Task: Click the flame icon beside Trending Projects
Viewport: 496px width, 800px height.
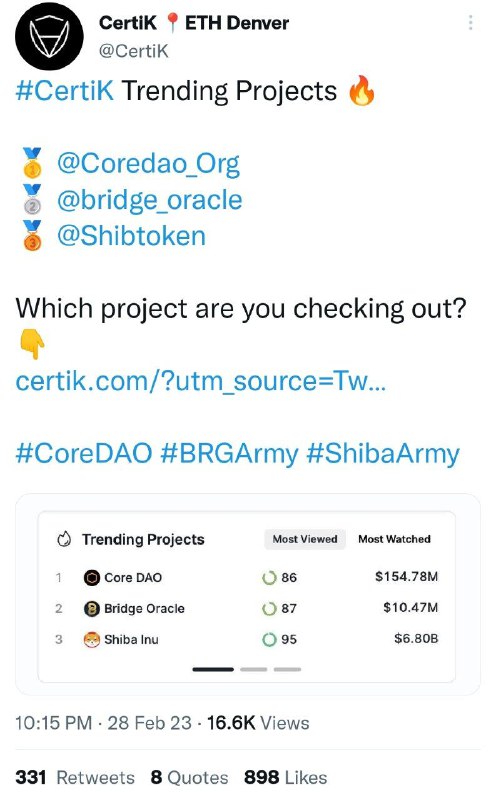Action: (64, 539)
